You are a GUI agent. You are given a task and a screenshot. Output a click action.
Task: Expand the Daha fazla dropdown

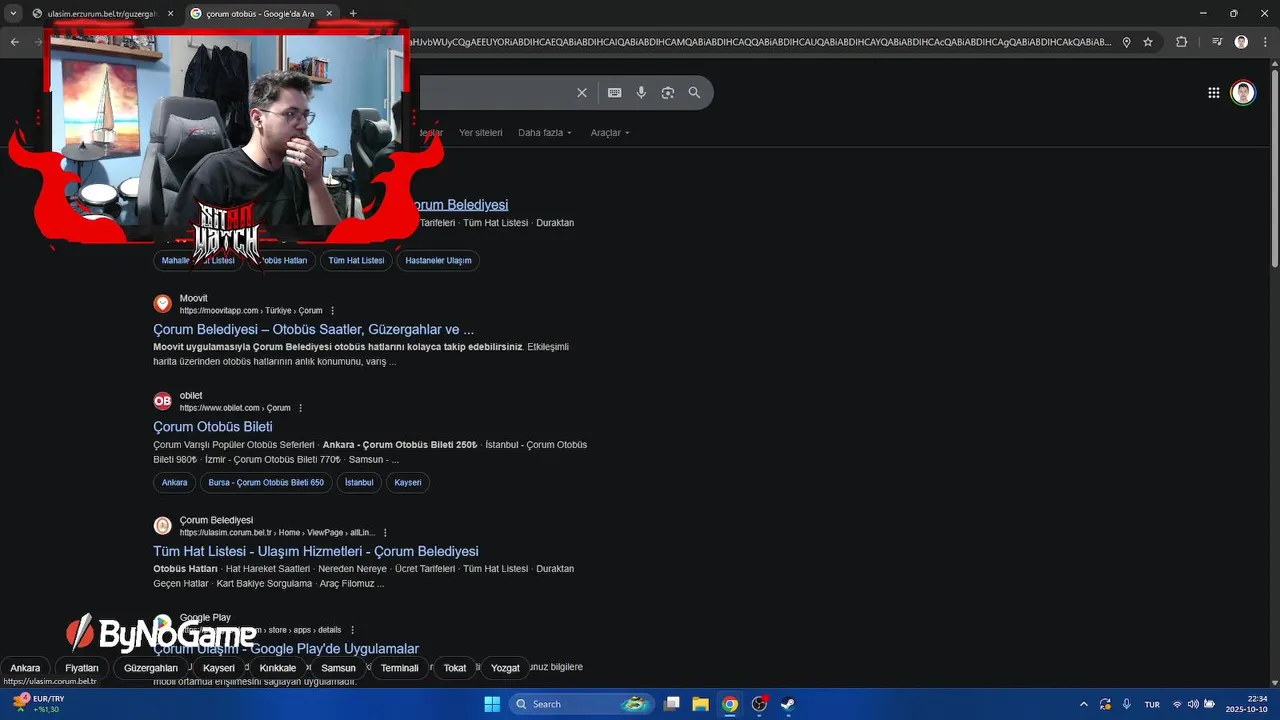click(545, 133)
